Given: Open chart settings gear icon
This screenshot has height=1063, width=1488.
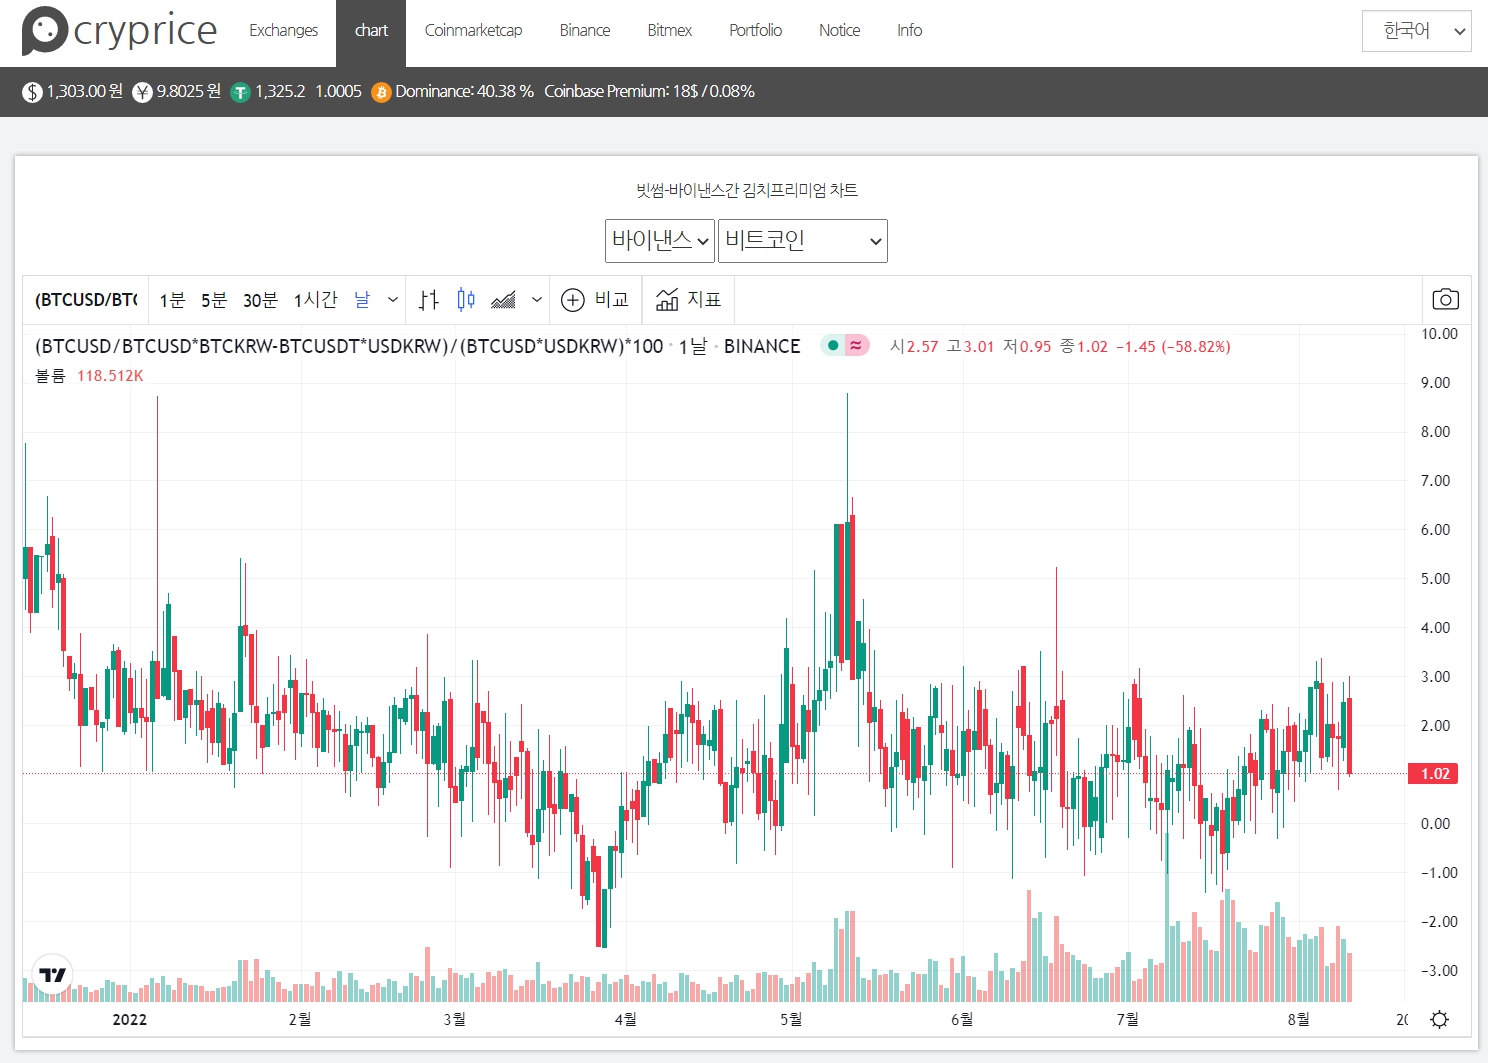Looking at the screenshot, I should click(1440, 1019).
